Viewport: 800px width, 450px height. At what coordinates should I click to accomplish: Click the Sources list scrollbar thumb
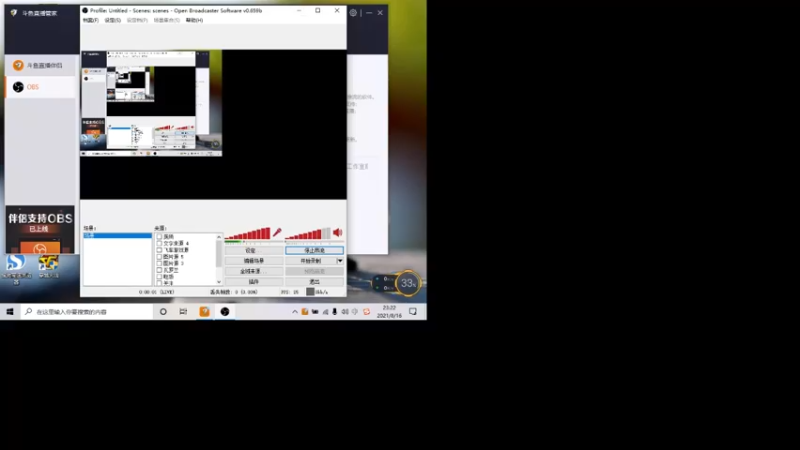pyautogui.click(x=219, y=253)
